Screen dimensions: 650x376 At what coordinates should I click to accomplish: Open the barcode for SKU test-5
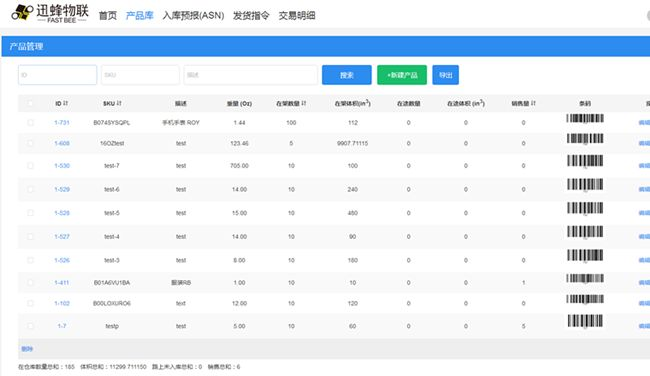click(585, 209)
